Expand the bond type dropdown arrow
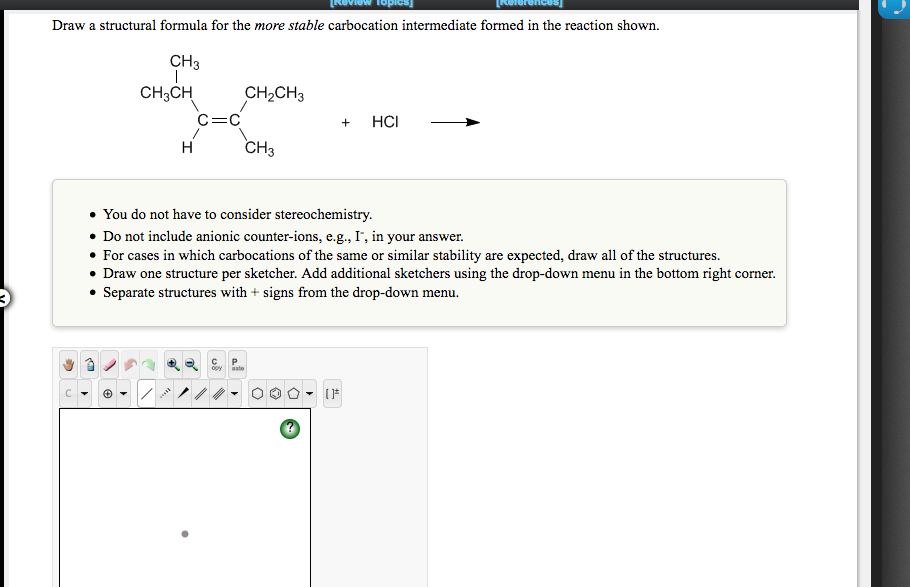 click(x=234, y=392)
